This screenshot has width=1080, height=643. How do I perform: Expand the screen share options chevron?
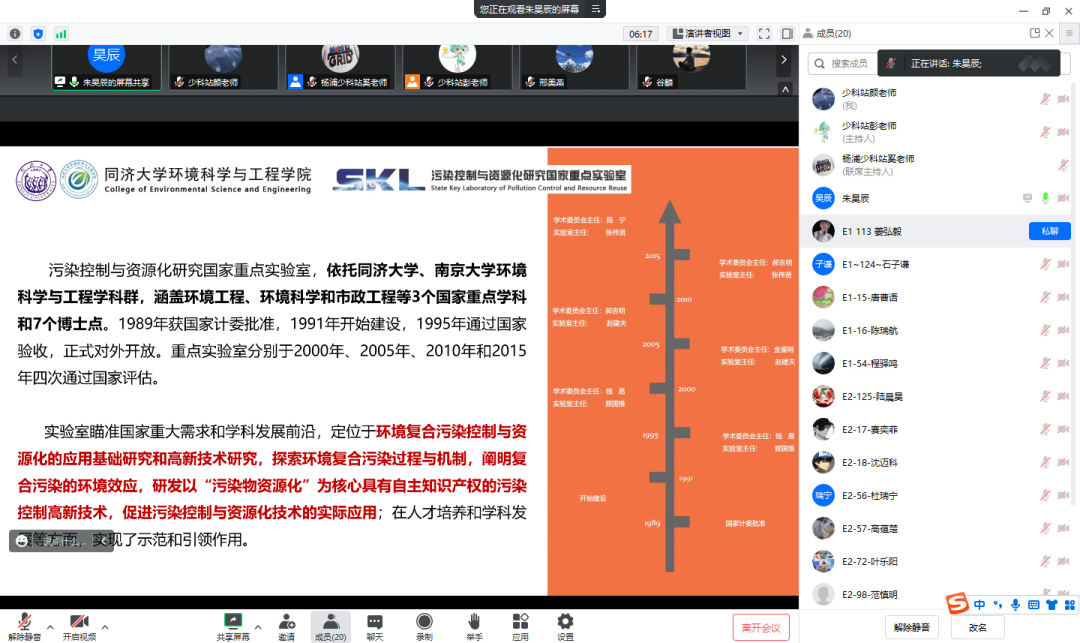[x=258, y=627]
